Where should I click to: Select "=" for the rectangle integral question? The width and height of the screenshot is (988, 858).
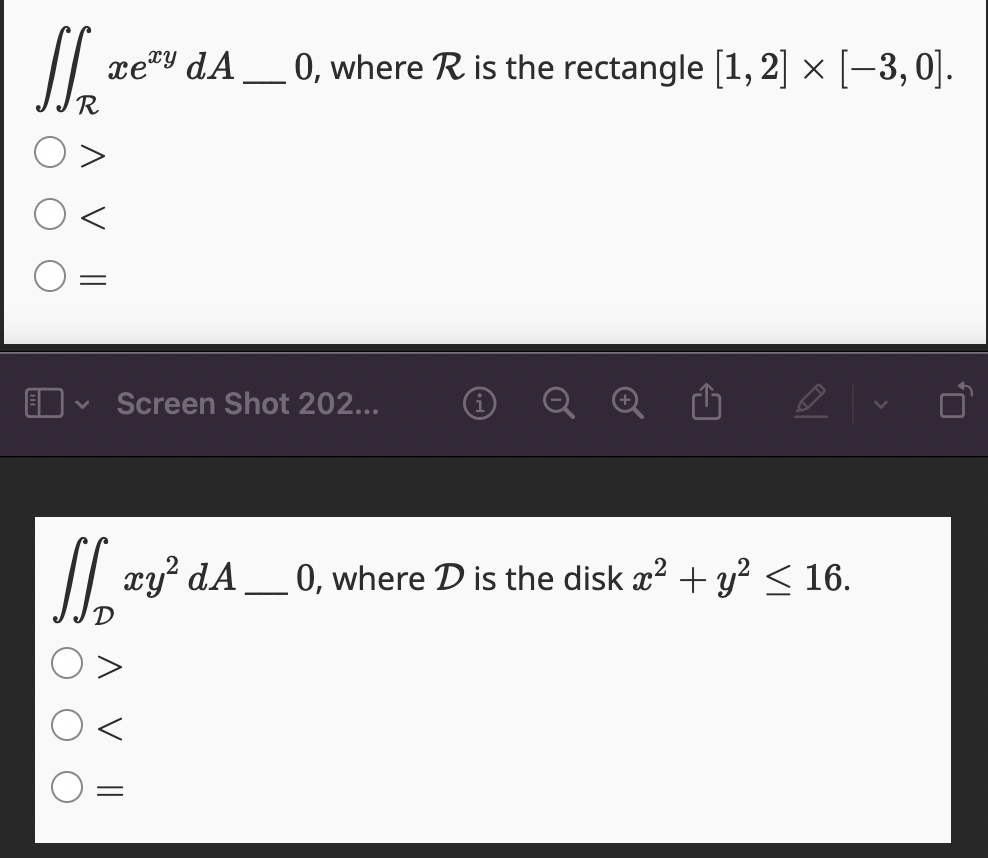click(x=49, y=276)
